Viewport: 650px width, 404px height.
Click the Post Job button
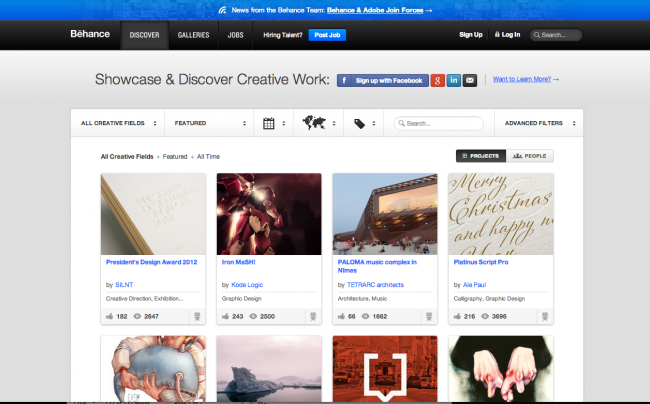click(x=327, y=35)
